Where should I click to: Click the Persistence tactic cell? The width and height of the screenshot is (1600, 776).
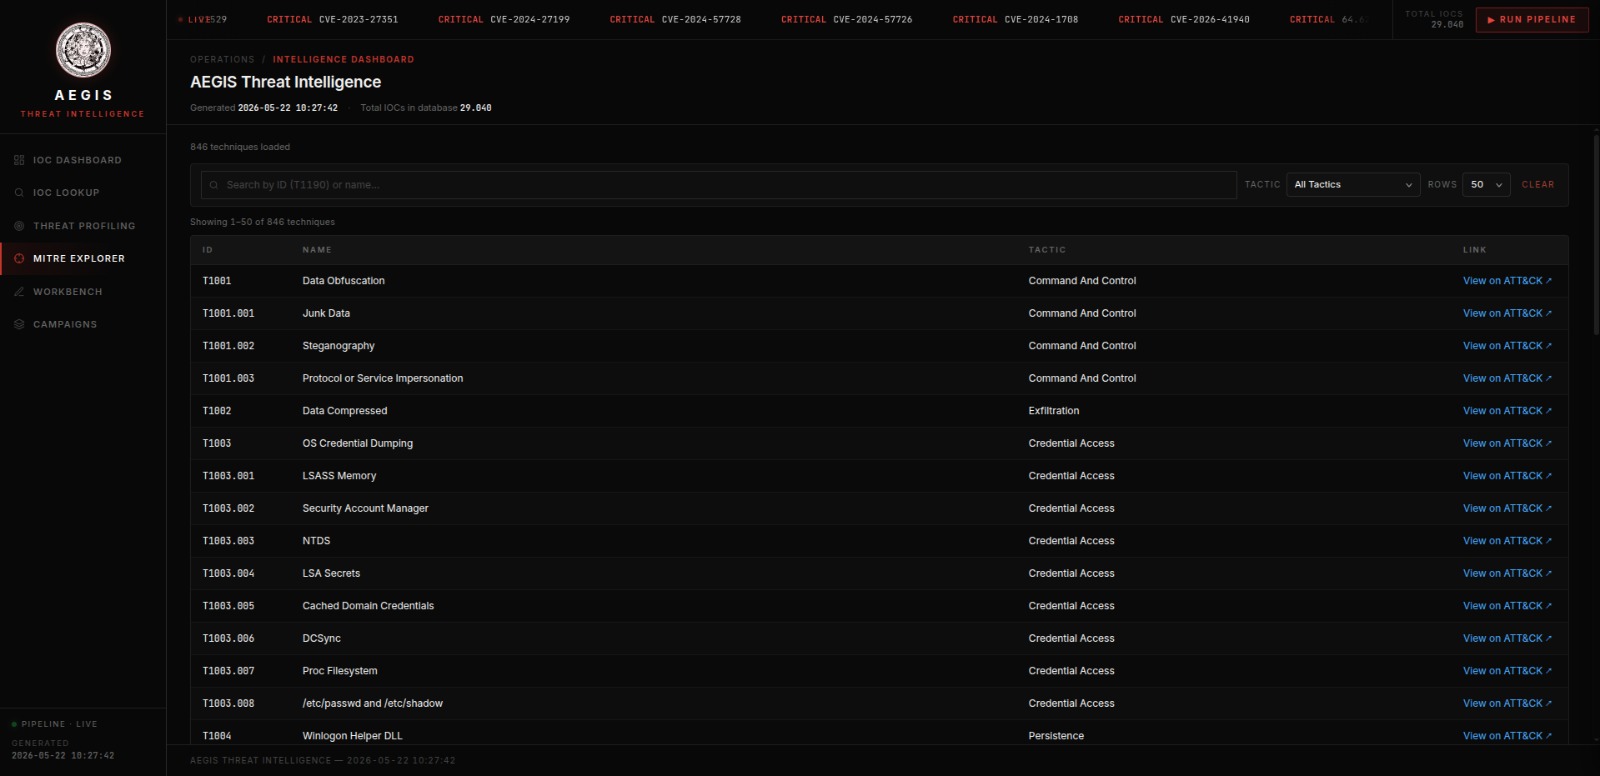pos(1056,736)
